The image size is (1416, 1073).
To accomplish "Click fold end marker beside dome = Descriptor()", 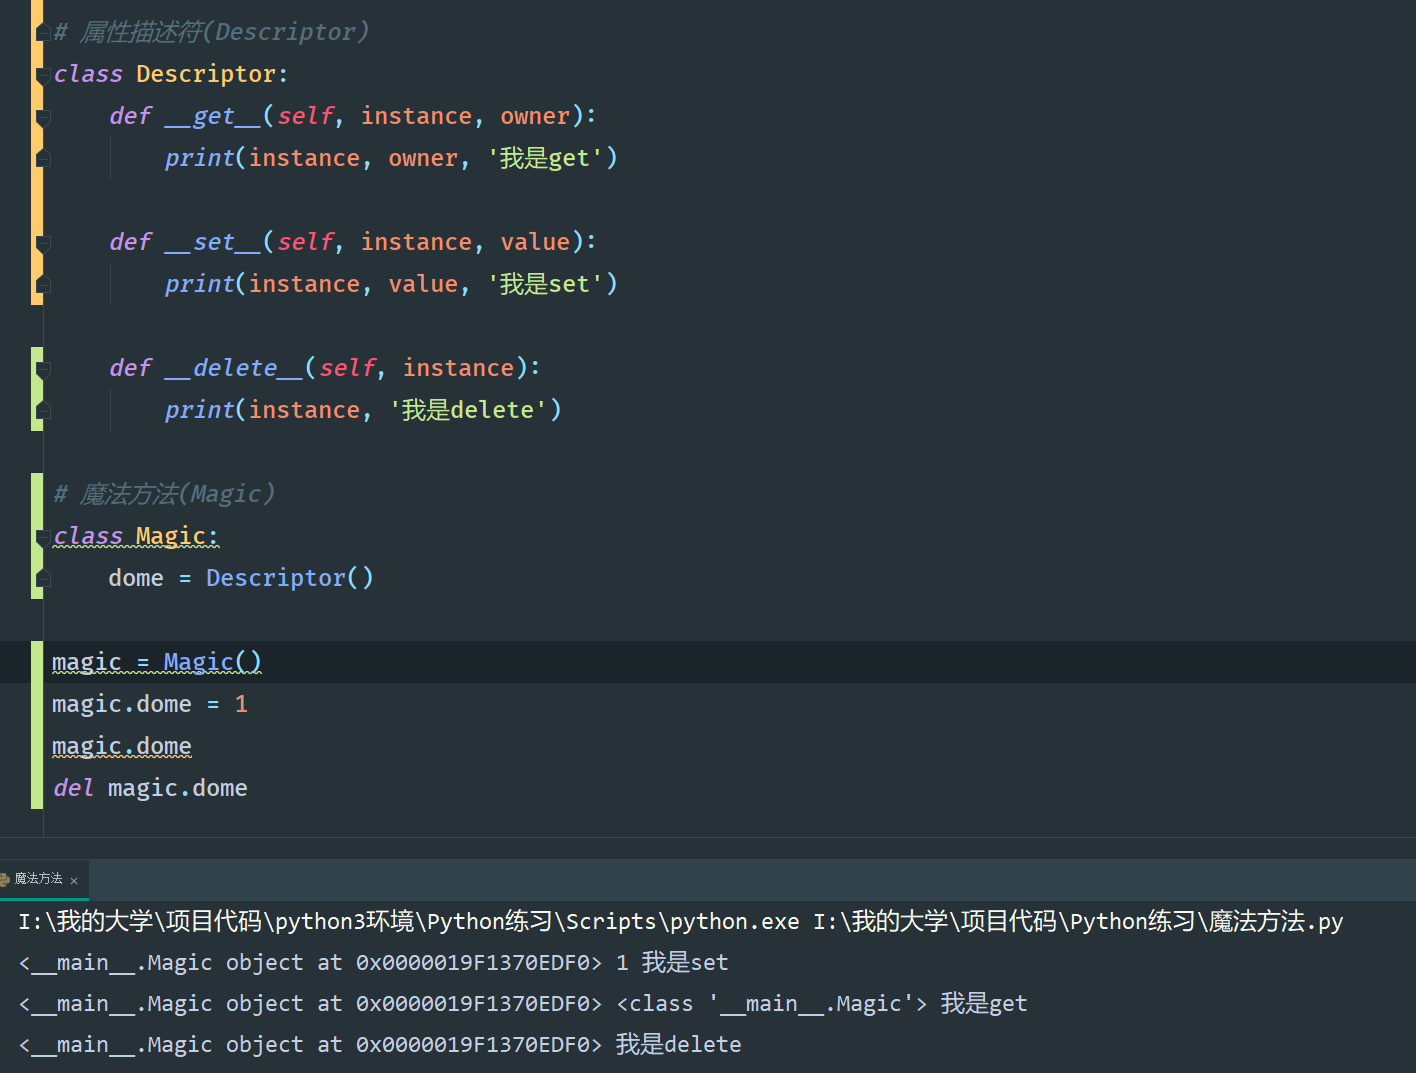I will coord(43,579).
